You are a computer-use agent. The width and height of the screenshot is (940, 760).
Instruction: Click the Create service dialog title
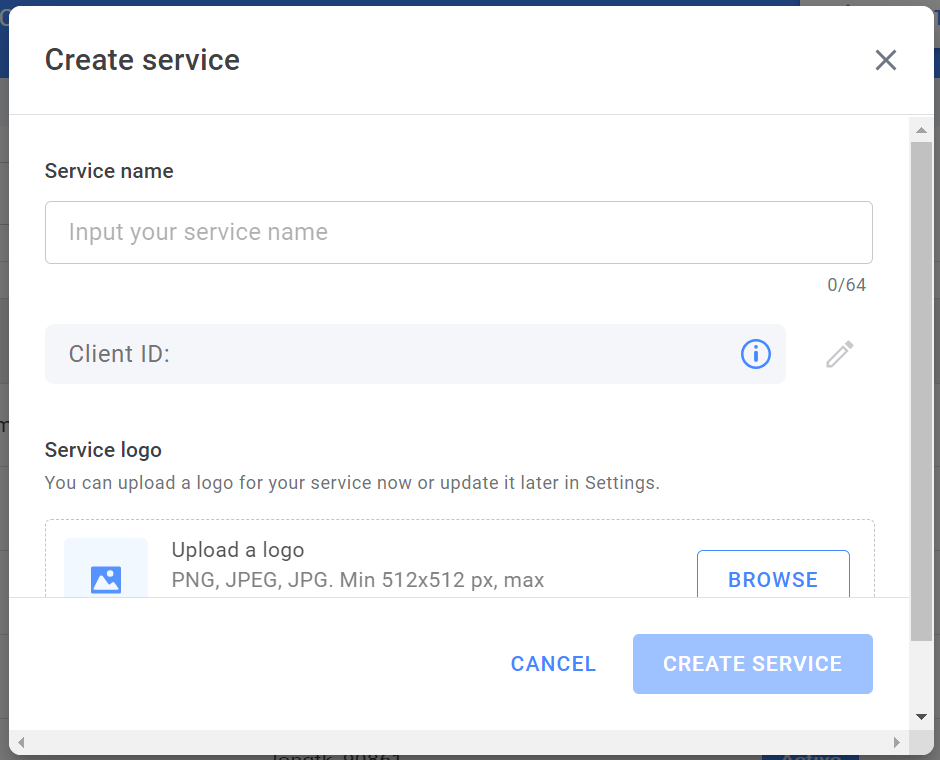[142, 60]
